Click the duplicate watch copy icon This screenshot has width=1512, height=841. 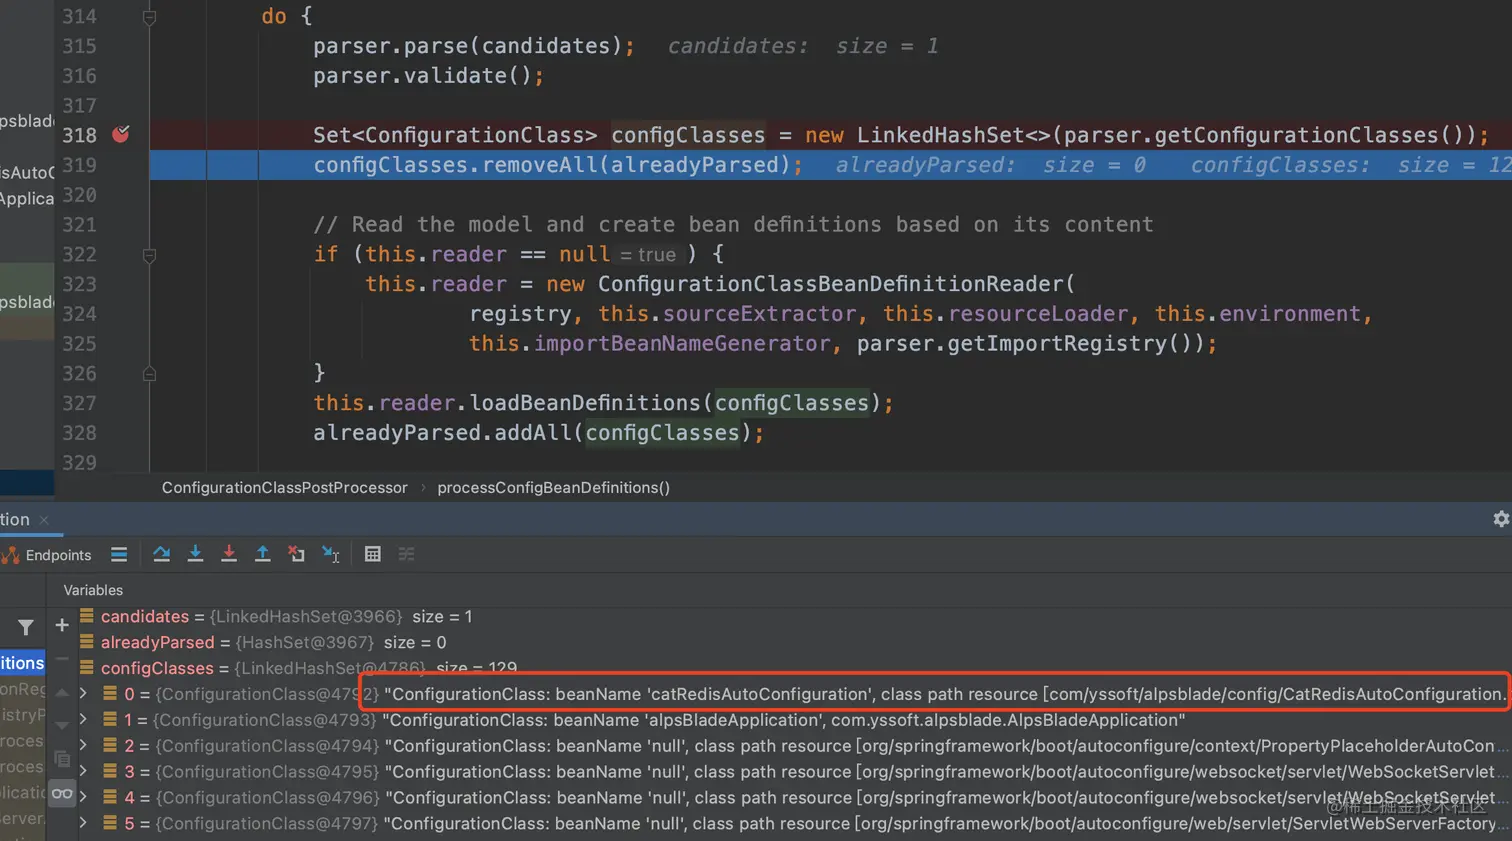62,759
